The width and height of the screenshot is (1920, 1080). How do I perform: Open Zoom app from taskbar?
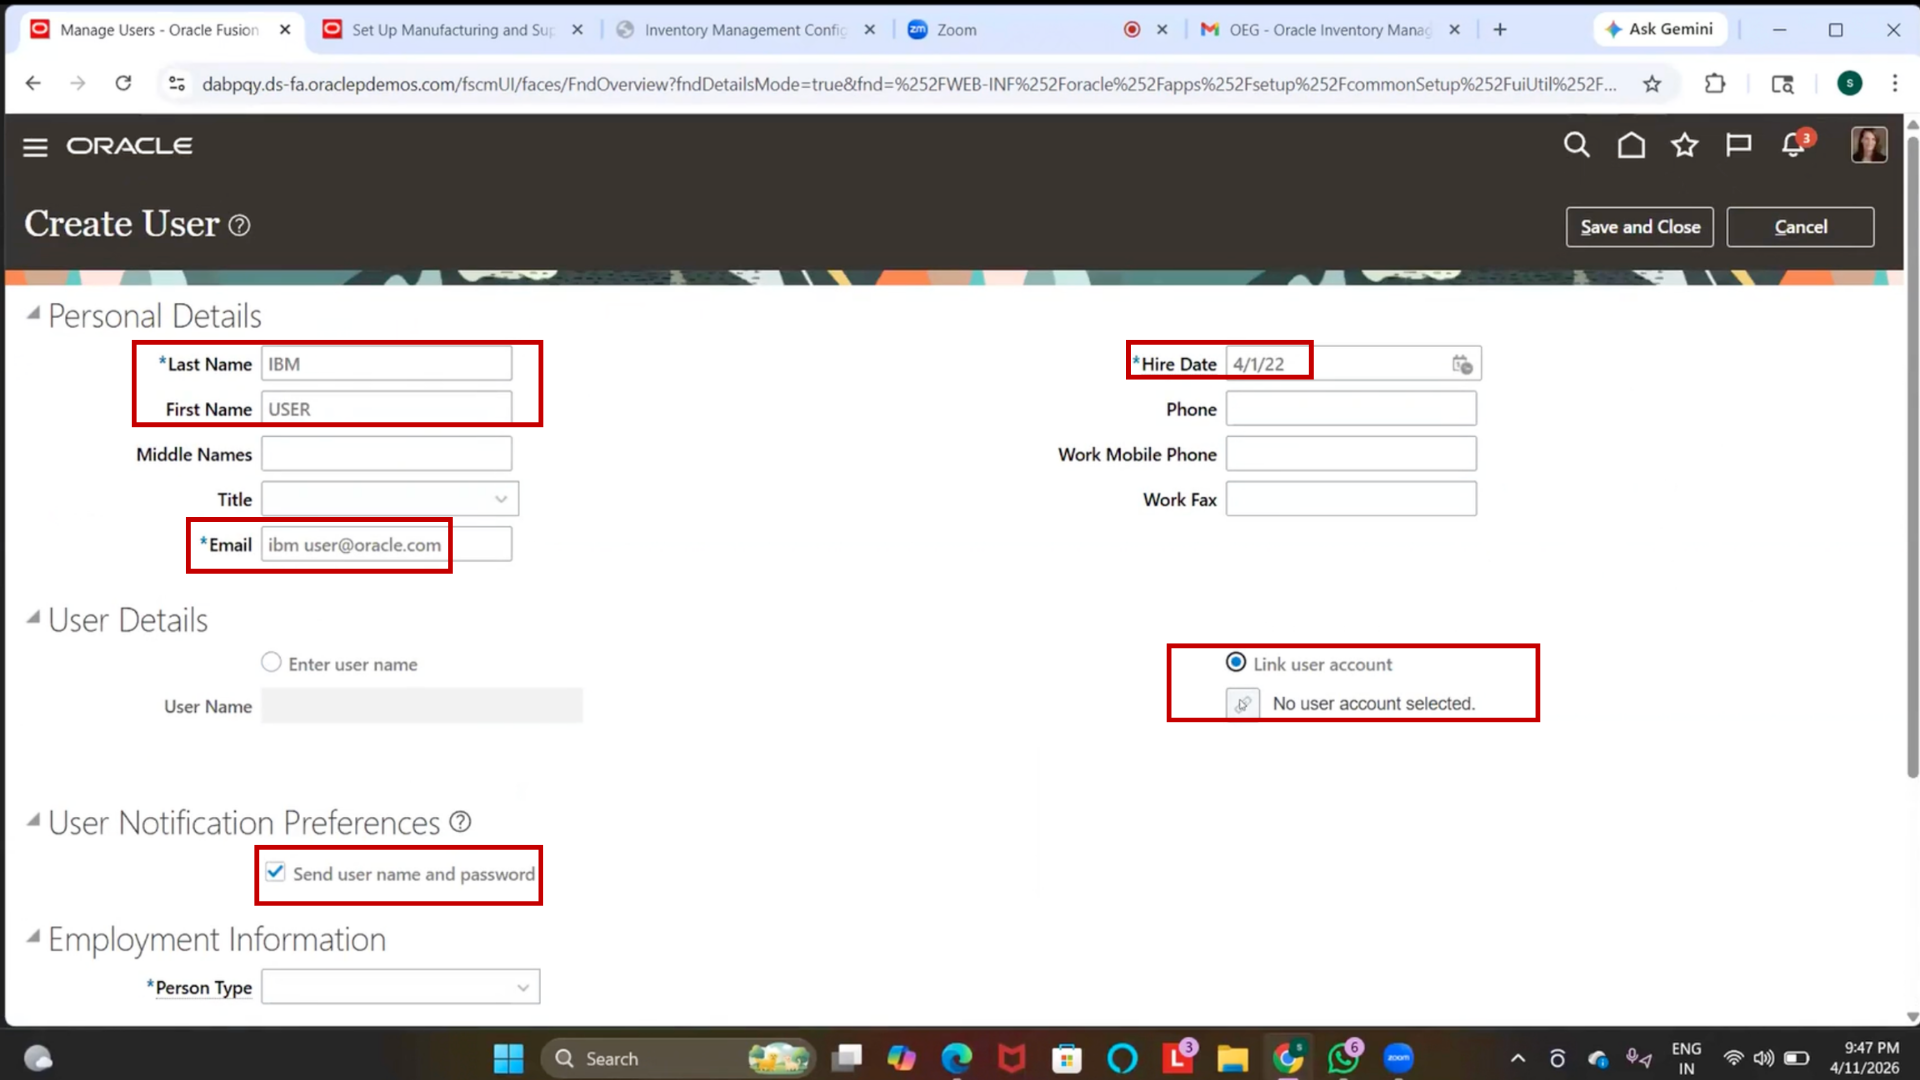point(1398,1058)
